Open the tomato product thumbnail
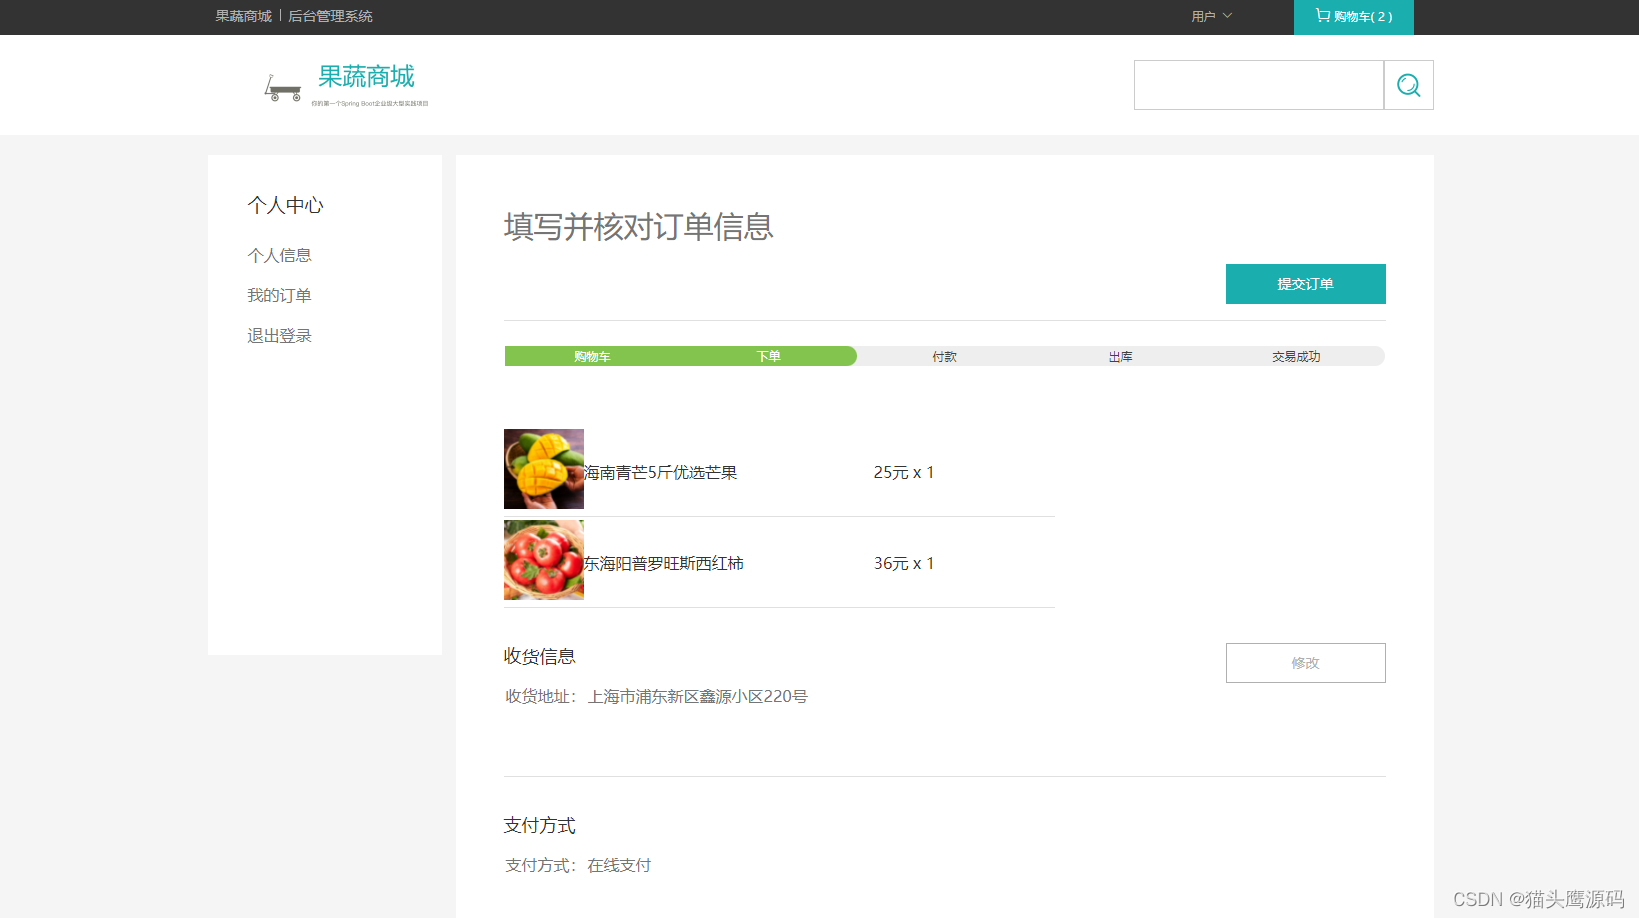 pos(544,560)
